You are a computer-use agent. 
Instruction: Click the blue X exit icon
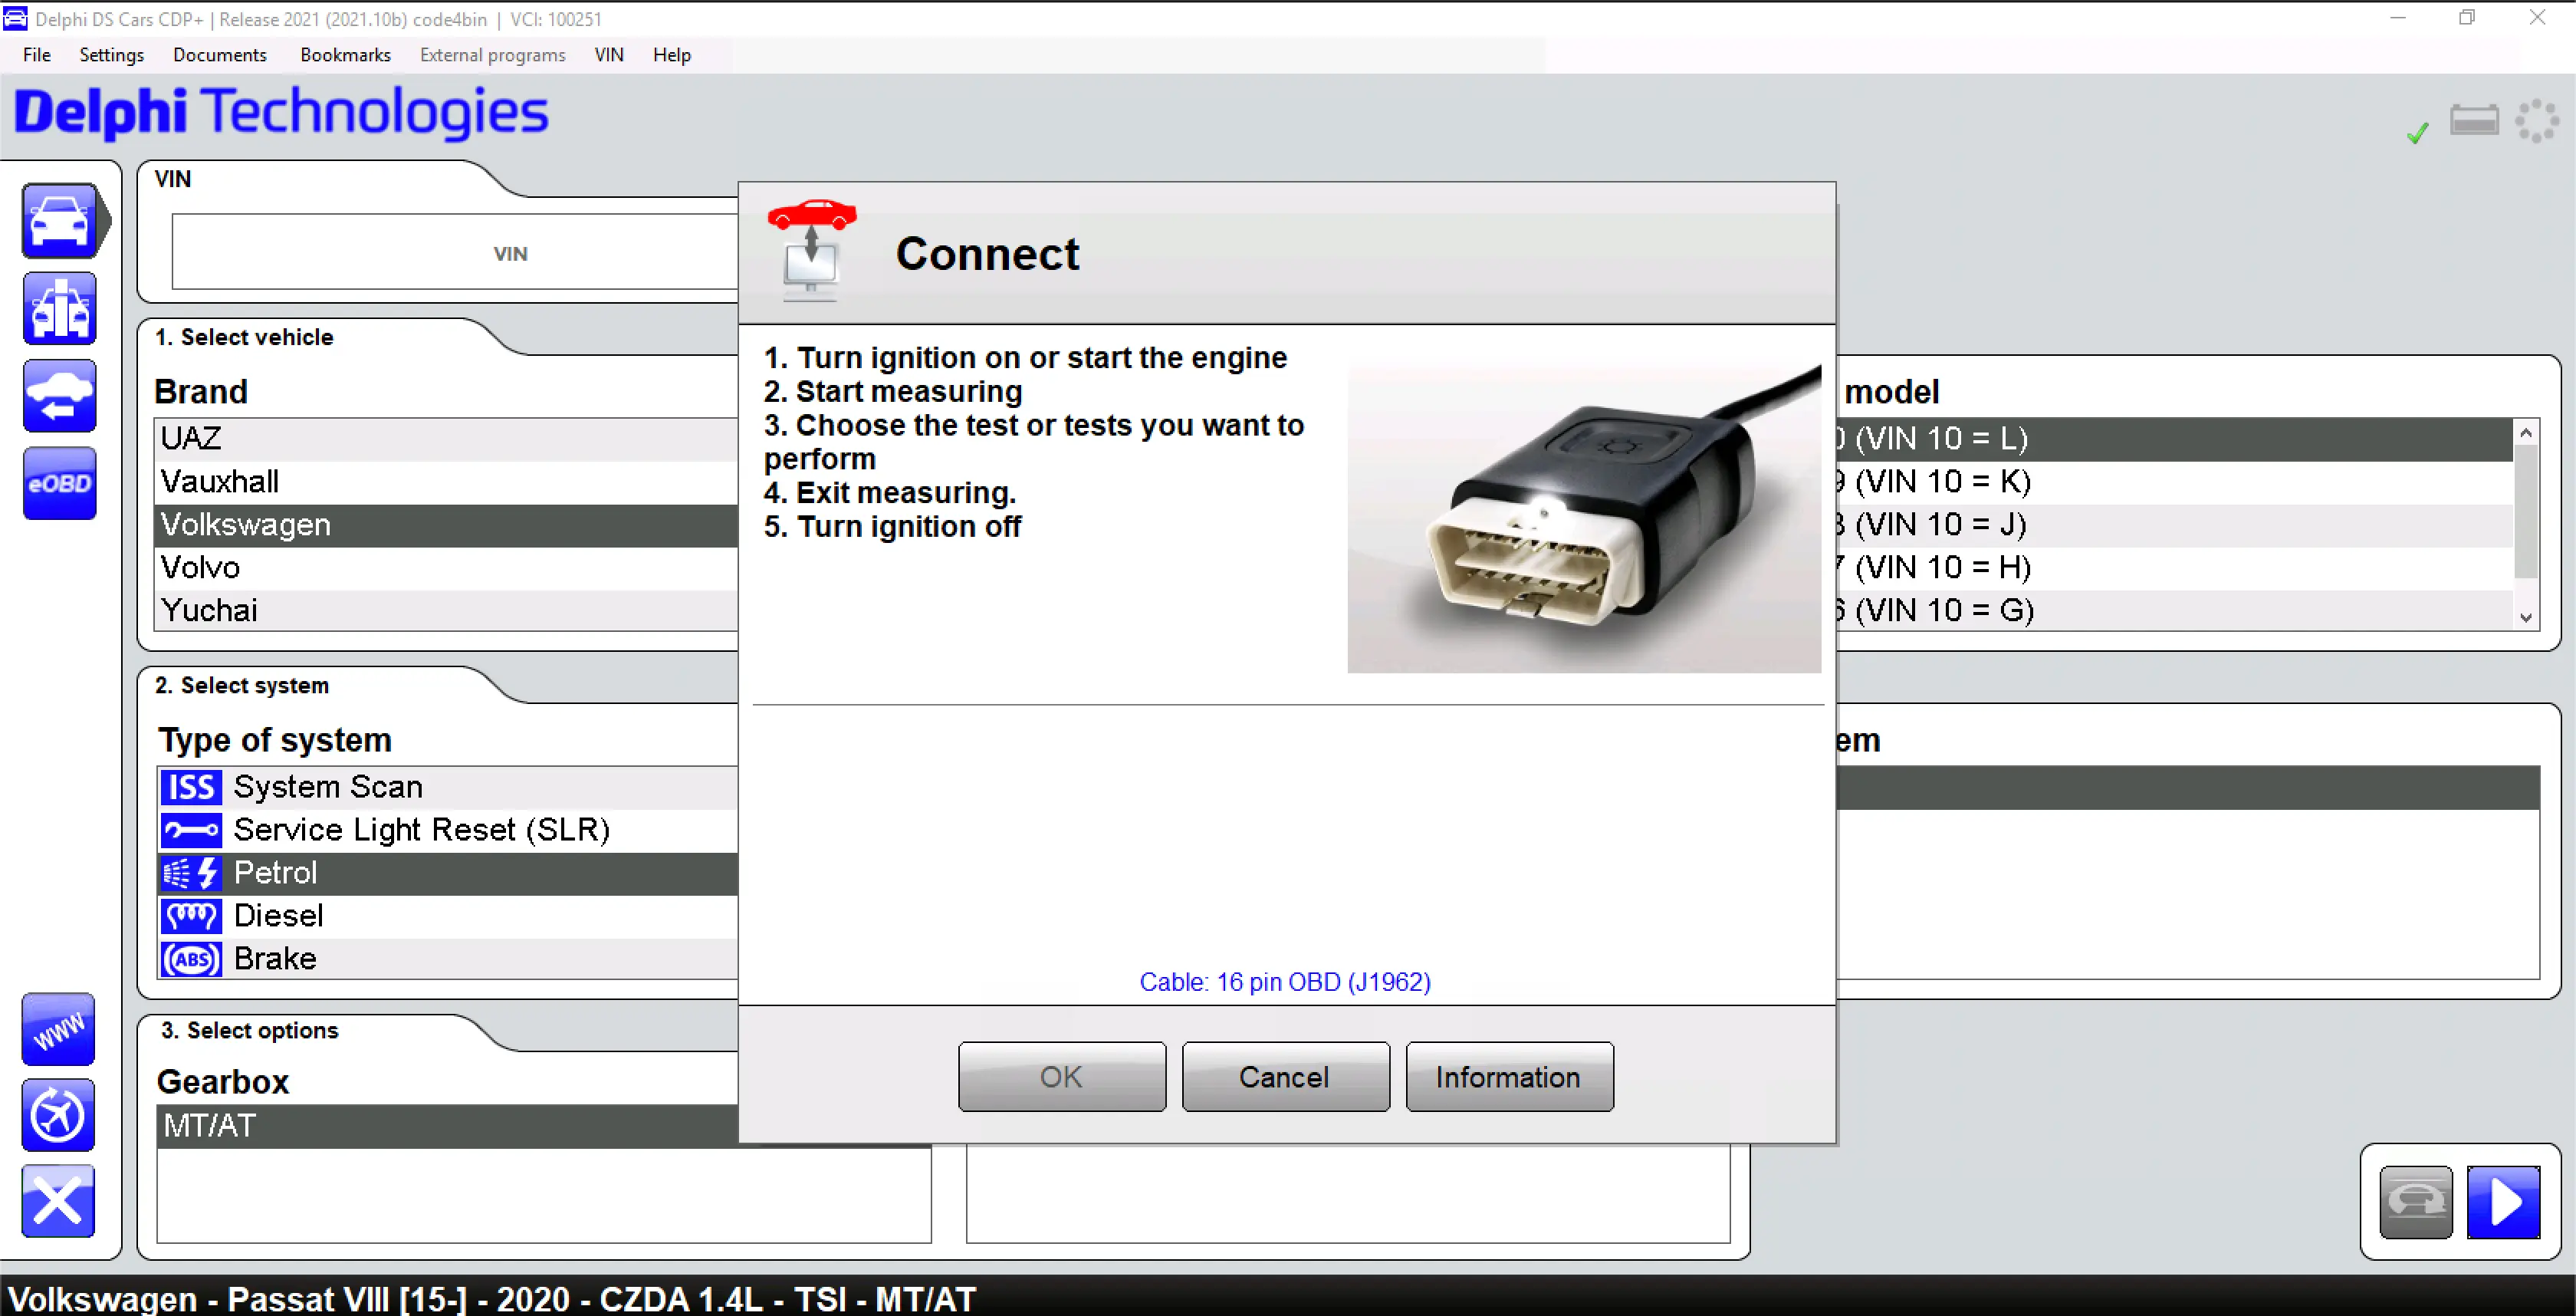pyautogui.click(x=58, y=1201)
